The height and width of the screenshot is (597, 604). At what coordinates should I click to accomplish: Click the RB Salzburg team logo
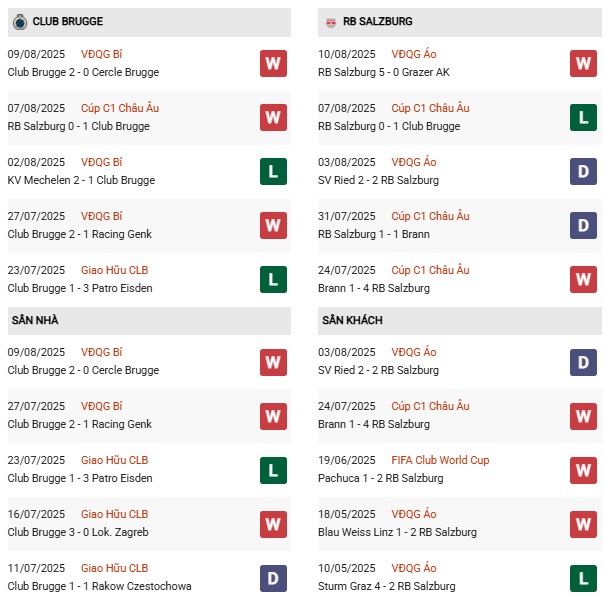click(331, 21)
